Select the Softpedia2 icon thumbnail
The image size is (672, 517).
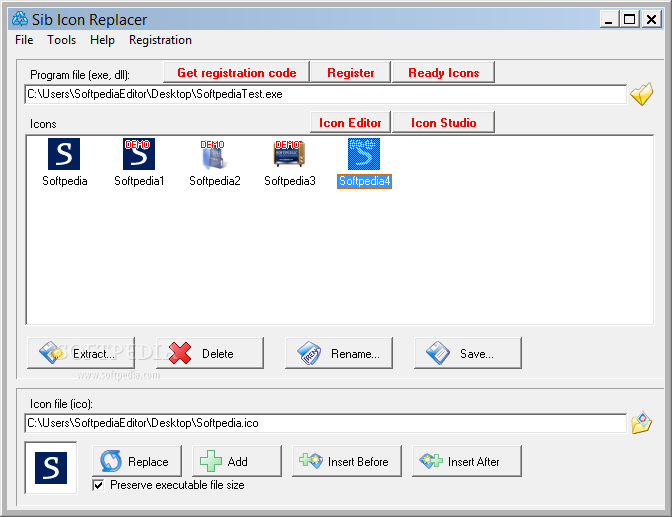[214, 154]
